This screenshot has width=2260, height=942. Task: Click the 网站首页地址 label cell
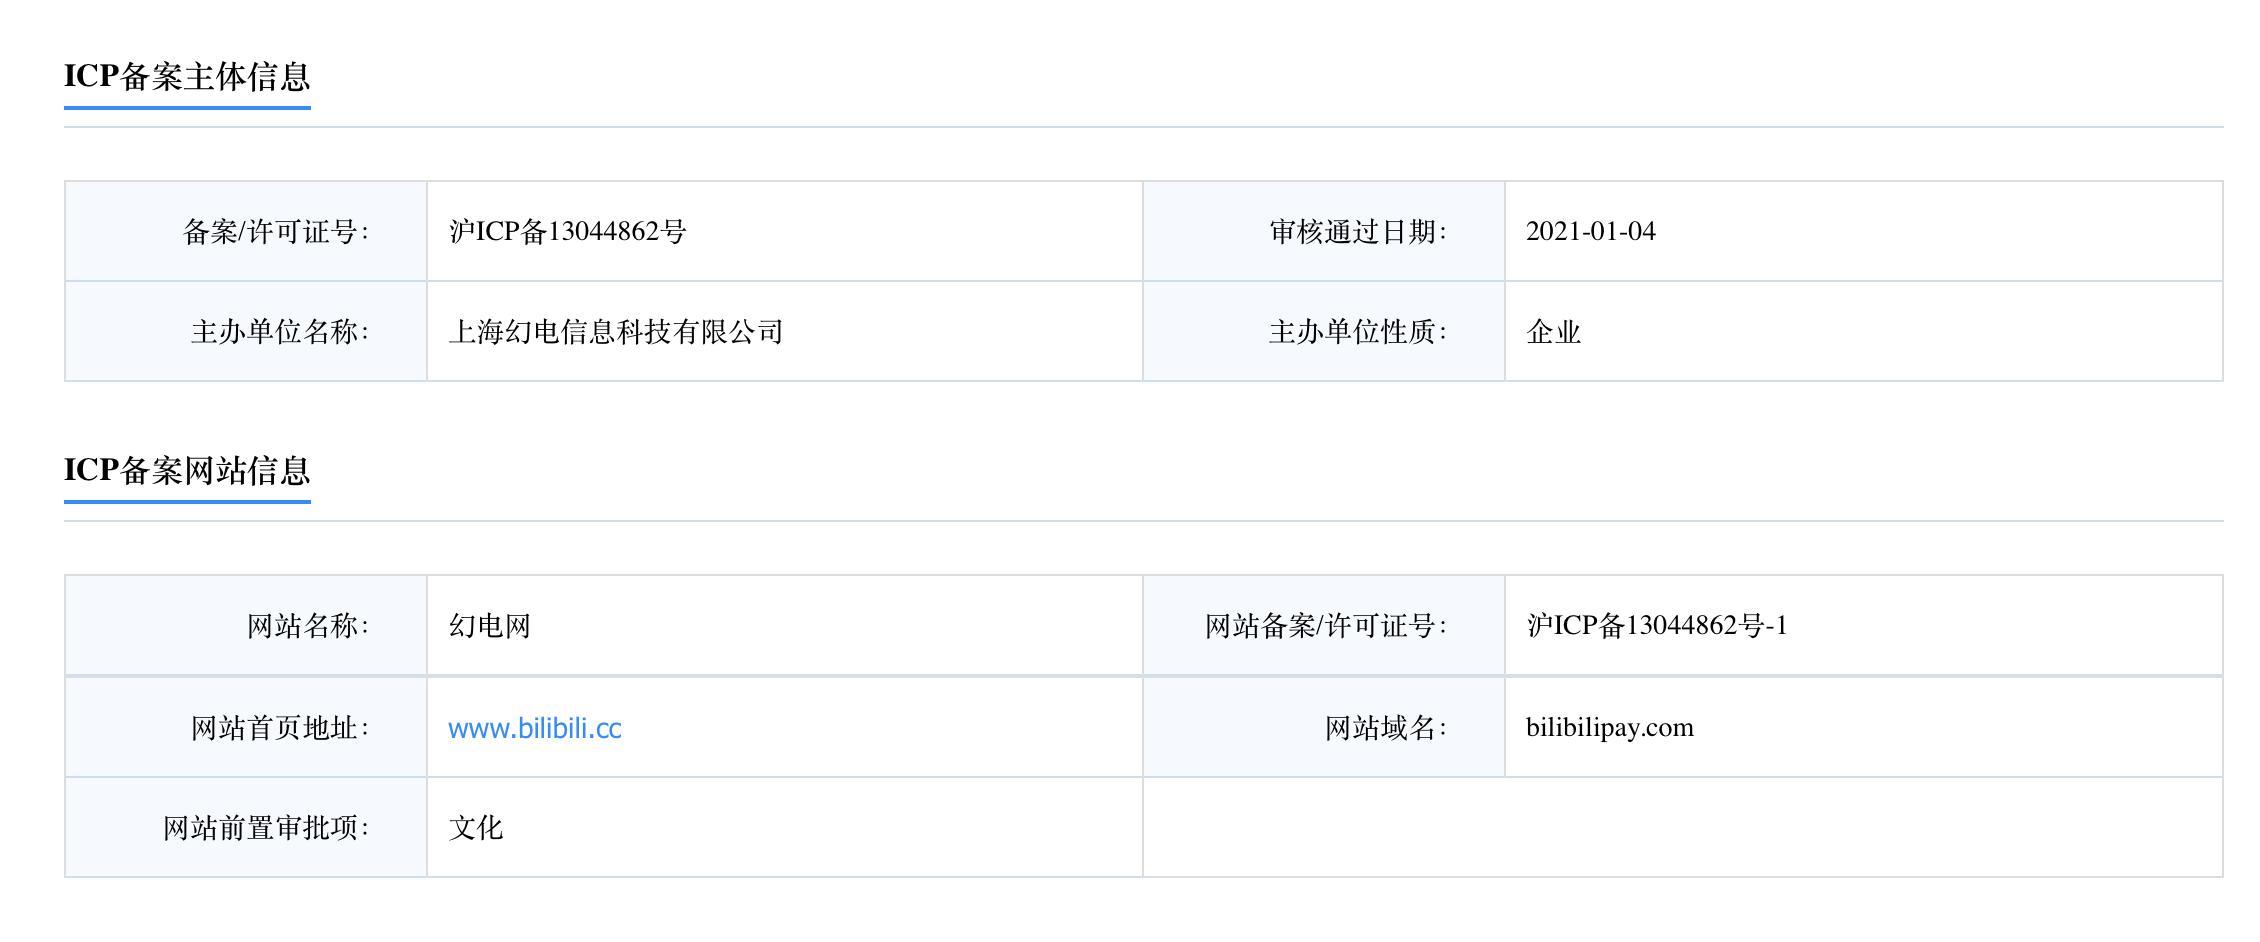pos(280,728)
